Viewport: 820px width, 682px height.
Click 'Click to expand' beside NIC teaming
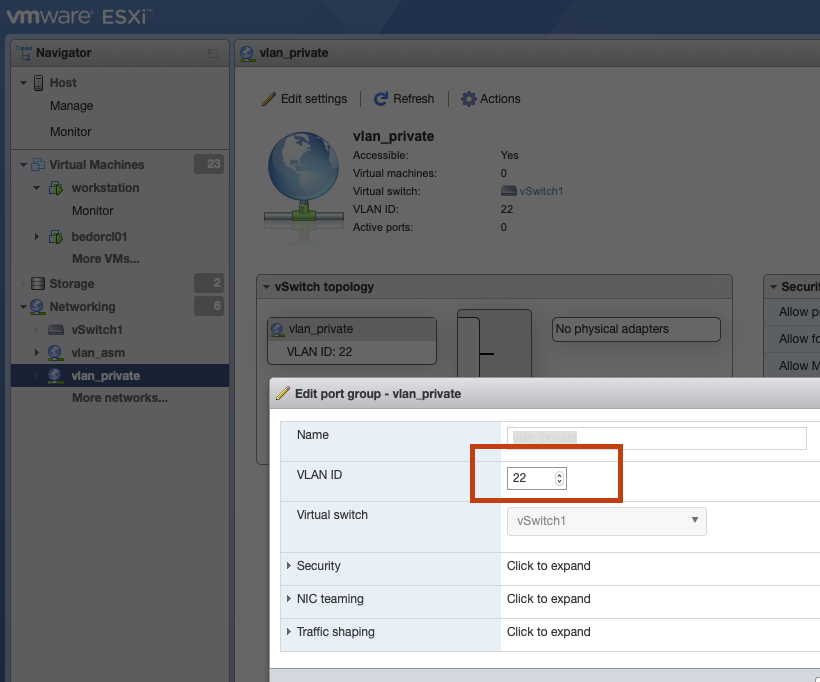549,599
